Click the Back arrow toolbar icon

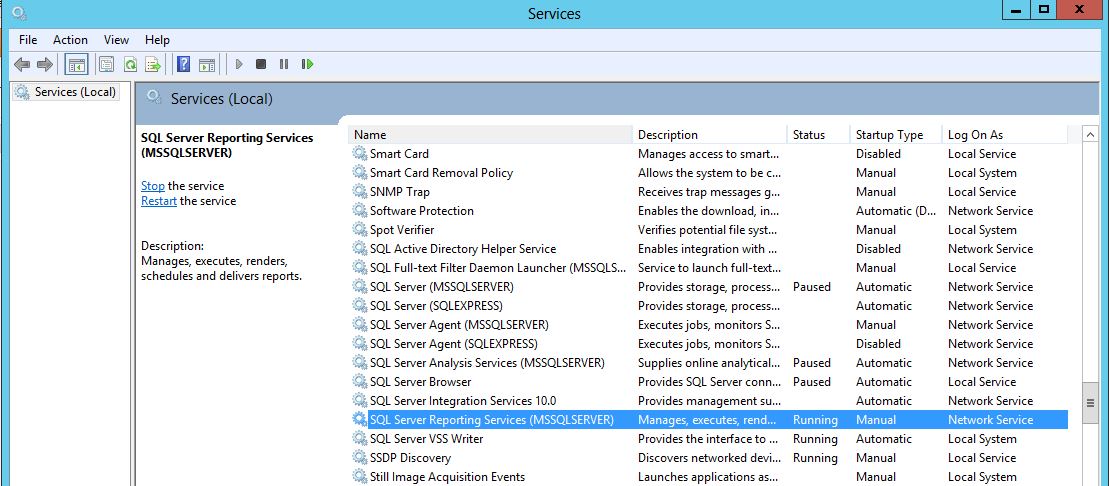[22, 65]
